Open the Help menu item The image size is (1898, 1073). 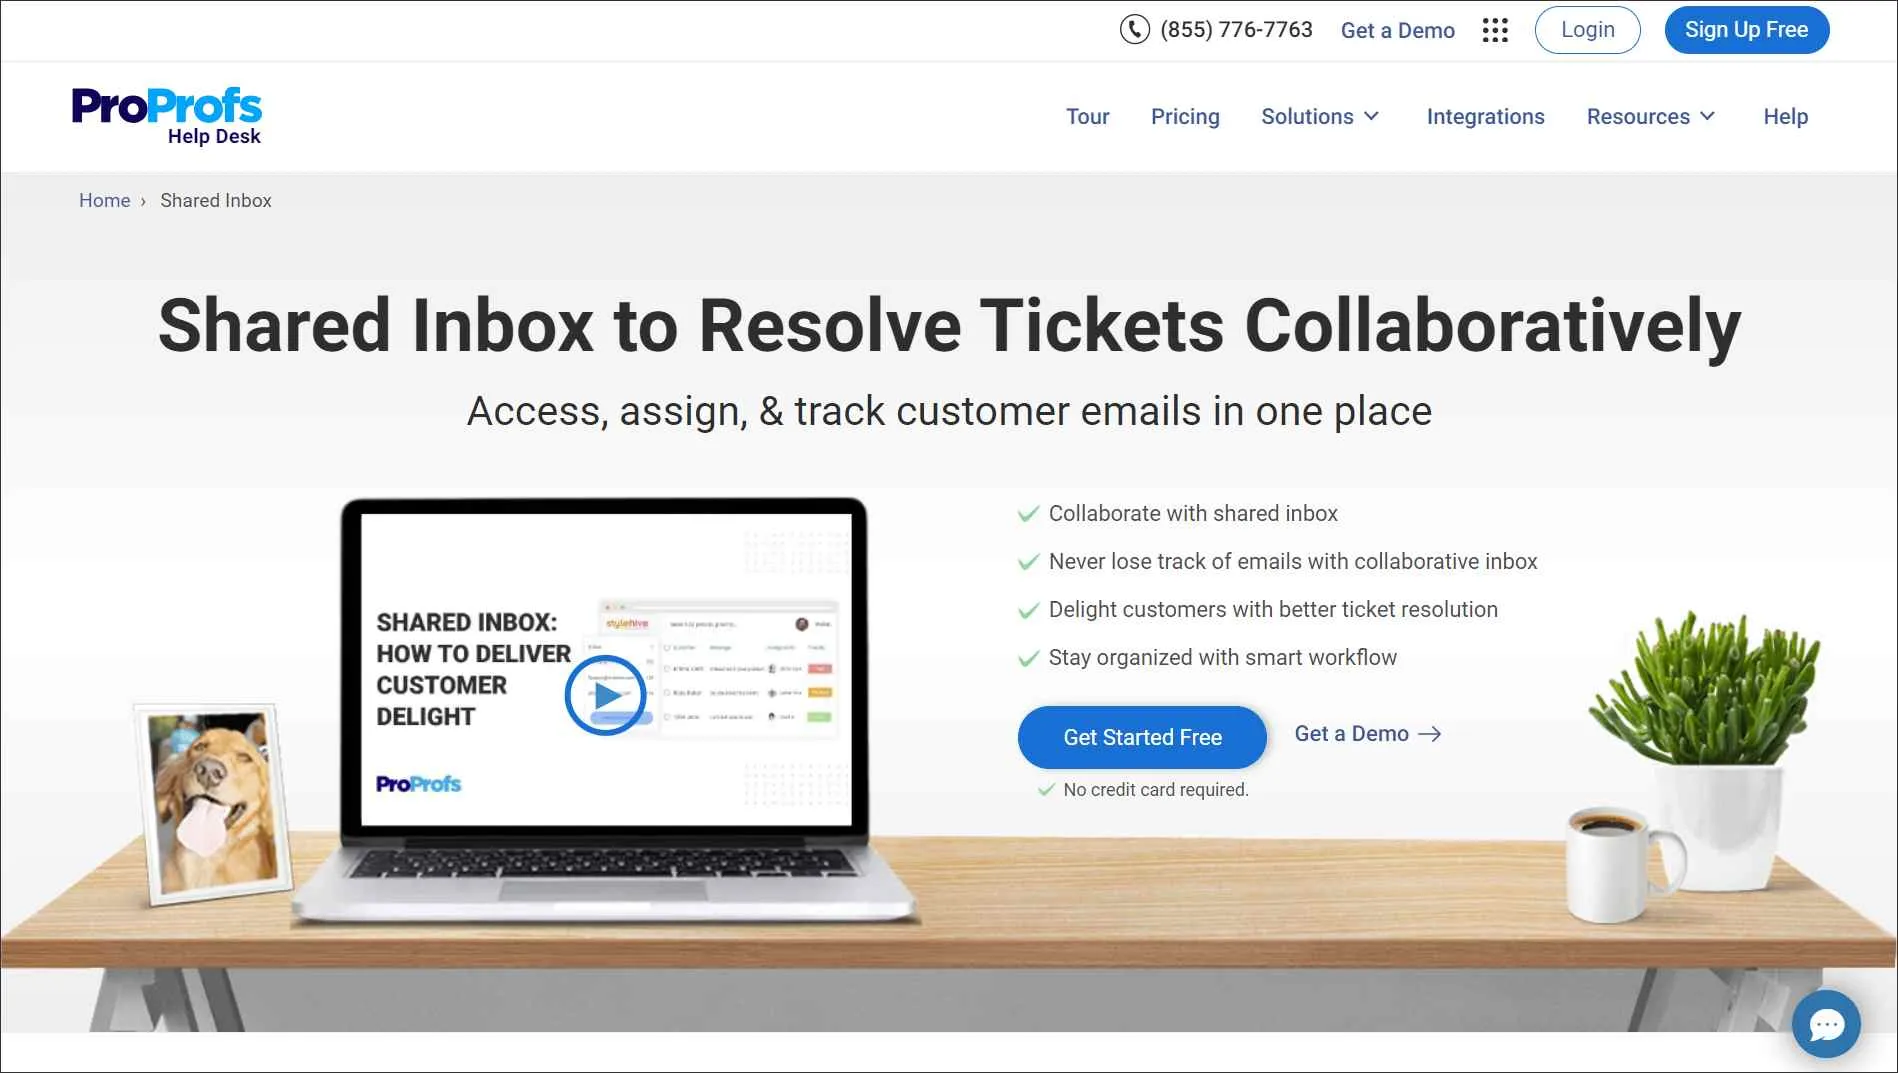pyautogui.click(x=1785, y=117)
